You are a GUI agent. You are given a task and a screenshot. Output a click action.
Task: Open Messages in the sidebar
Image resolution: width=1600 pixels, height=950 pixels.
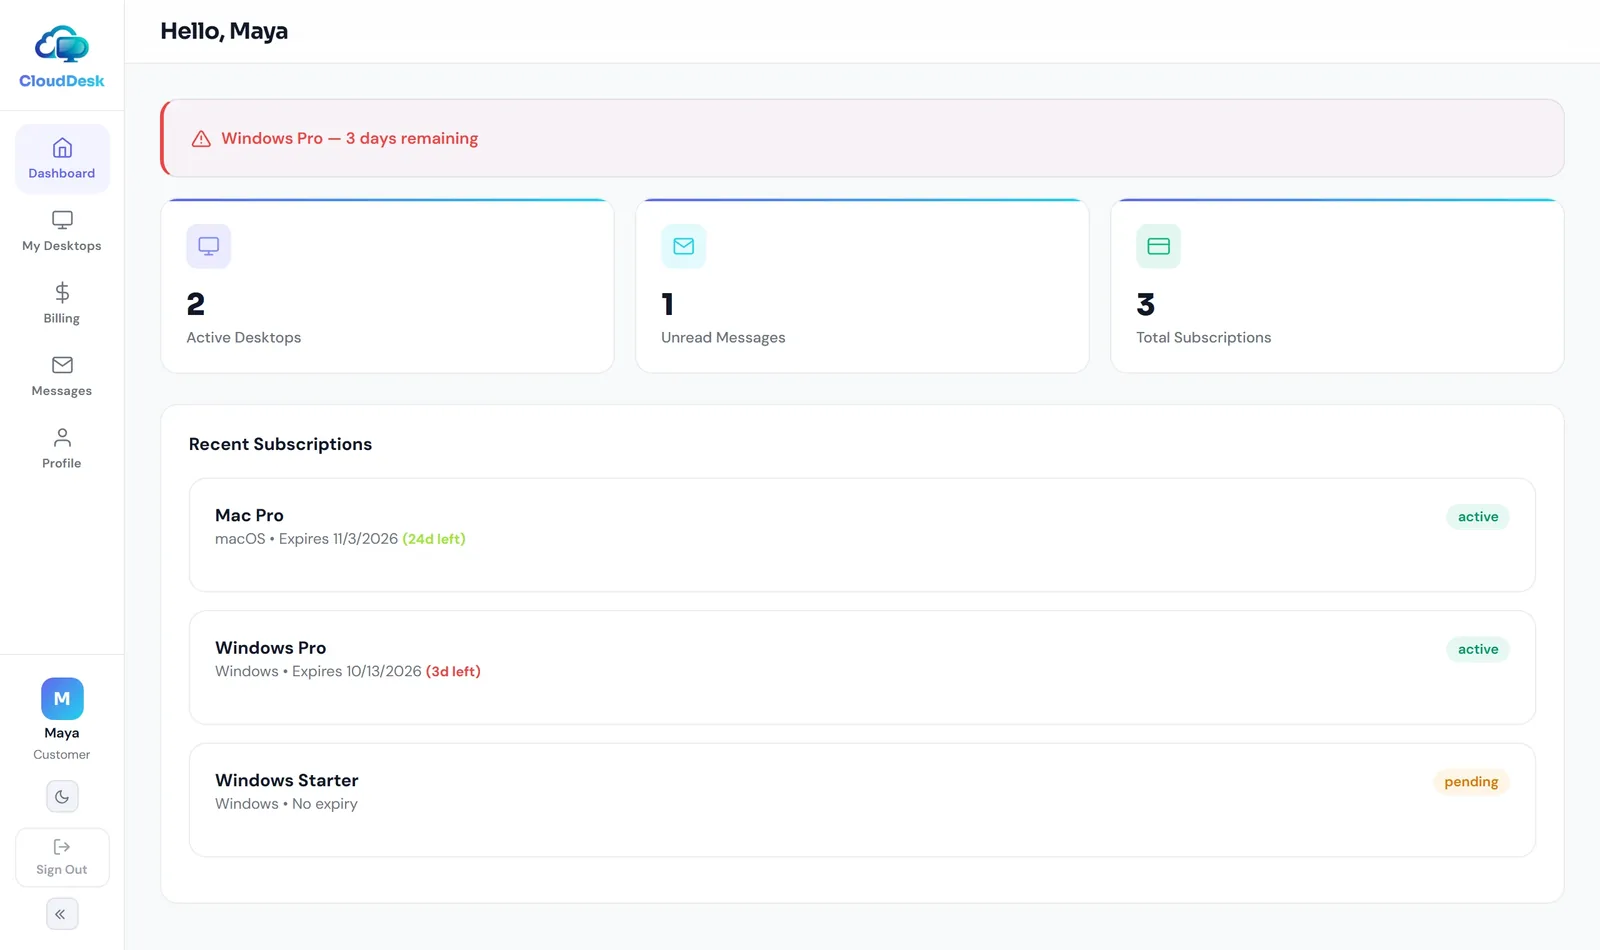point(62,377)
